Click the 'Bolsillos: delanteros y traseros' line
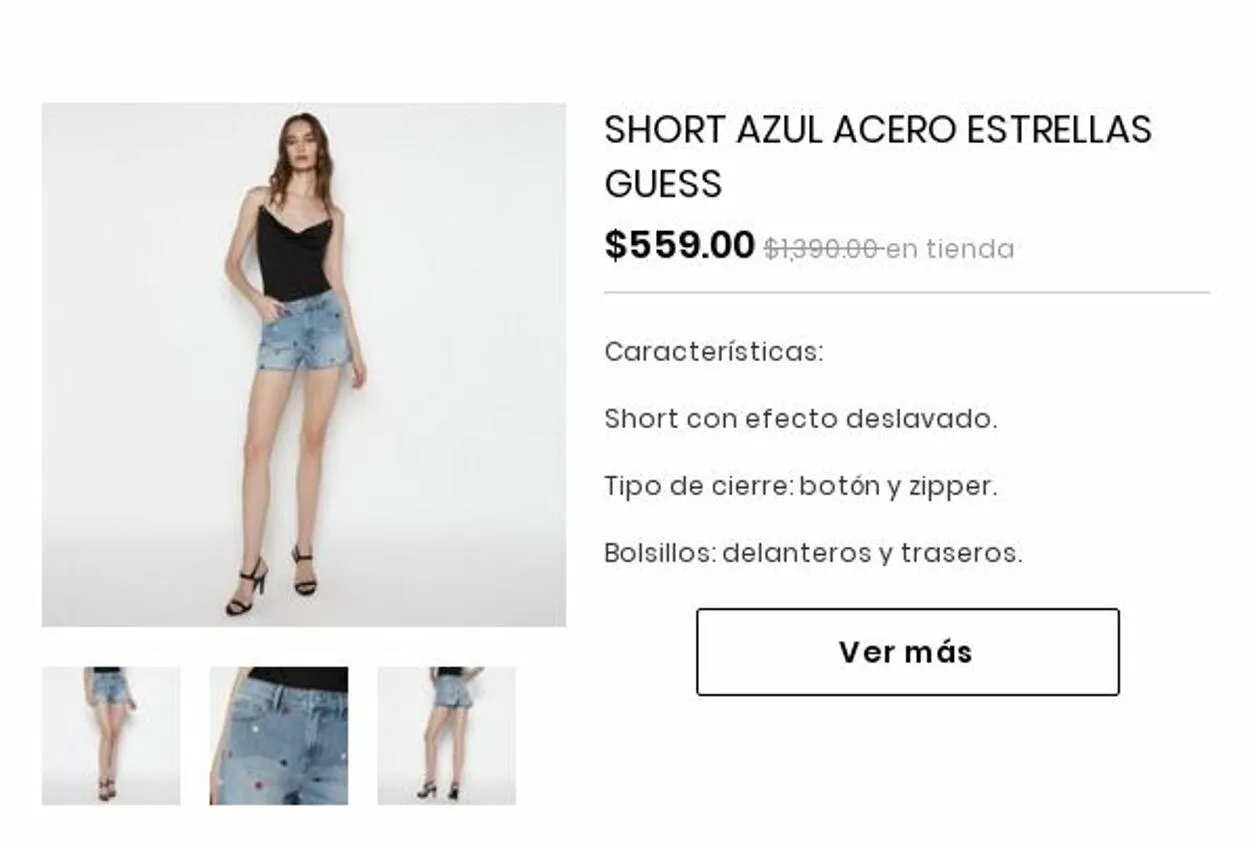This screenshot has height=845, width=1250. (813, 553)
